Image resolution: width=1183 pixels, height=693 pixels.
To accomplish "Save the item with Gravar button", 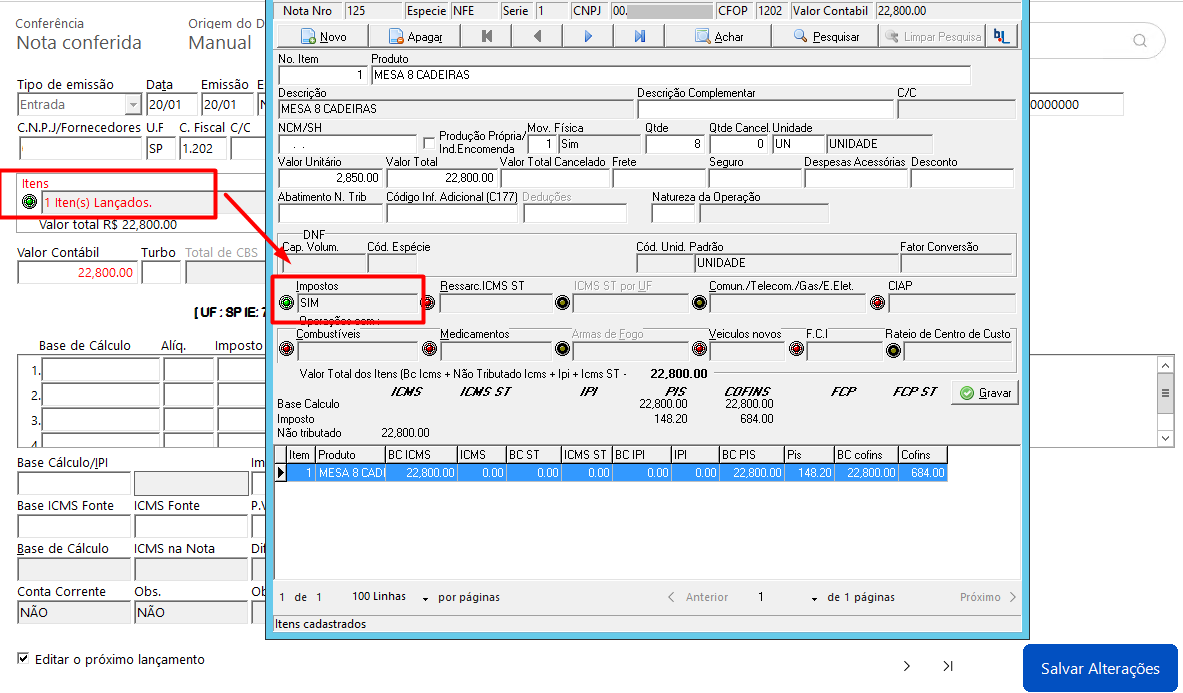I will [985, 393].
